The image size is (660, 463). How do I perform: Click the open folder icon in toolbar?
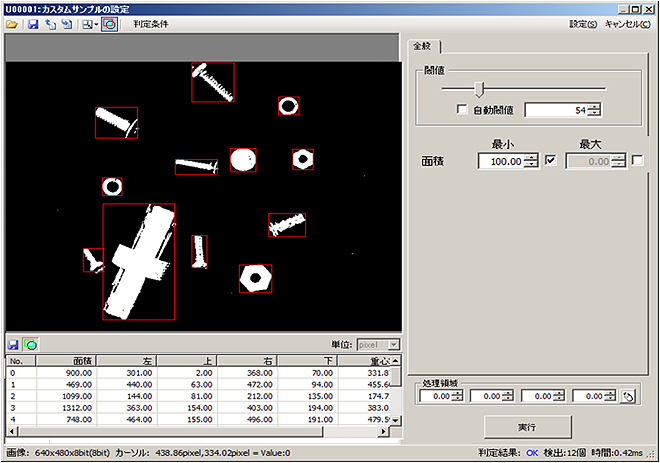(11, 23)
